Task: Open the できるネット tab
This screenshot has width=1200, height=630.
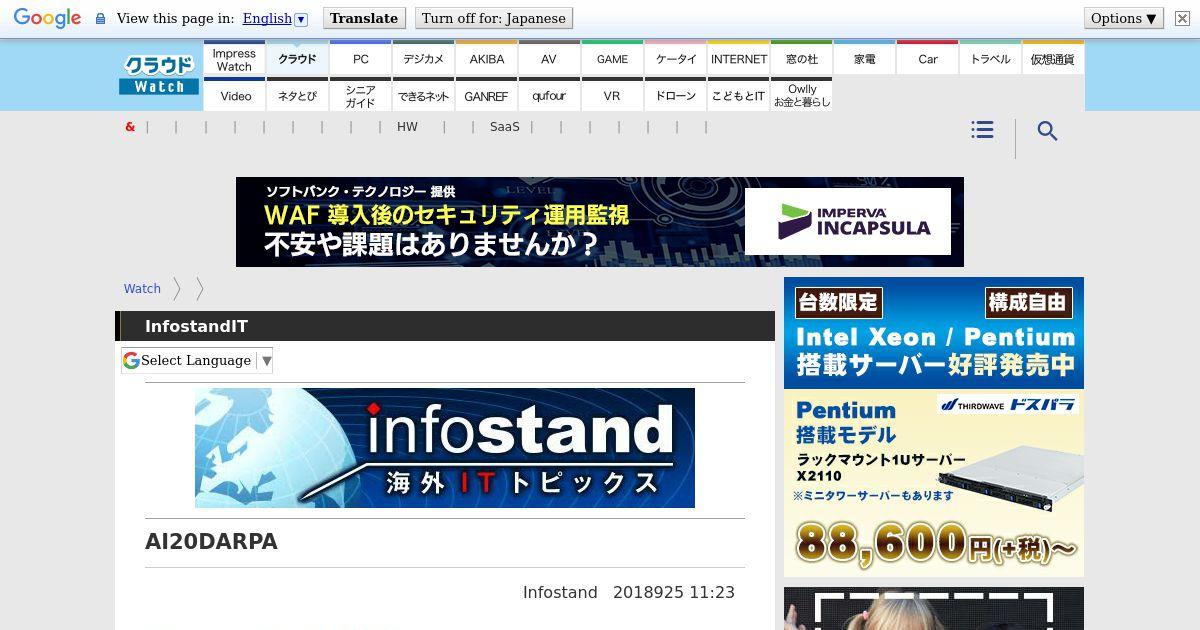Action: coord(424,95)
